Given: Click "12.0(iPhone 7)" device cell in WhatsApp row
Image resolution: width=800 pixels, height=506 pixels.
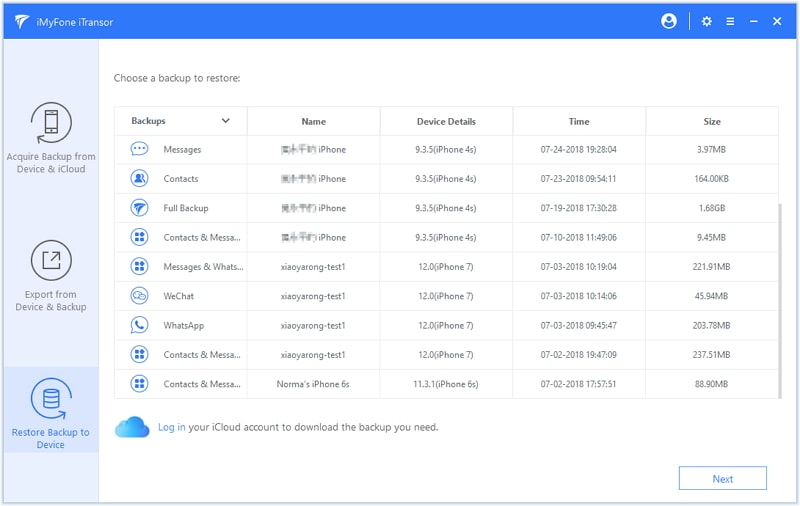Looking at the screenshot, I should (x=446, y=325).
